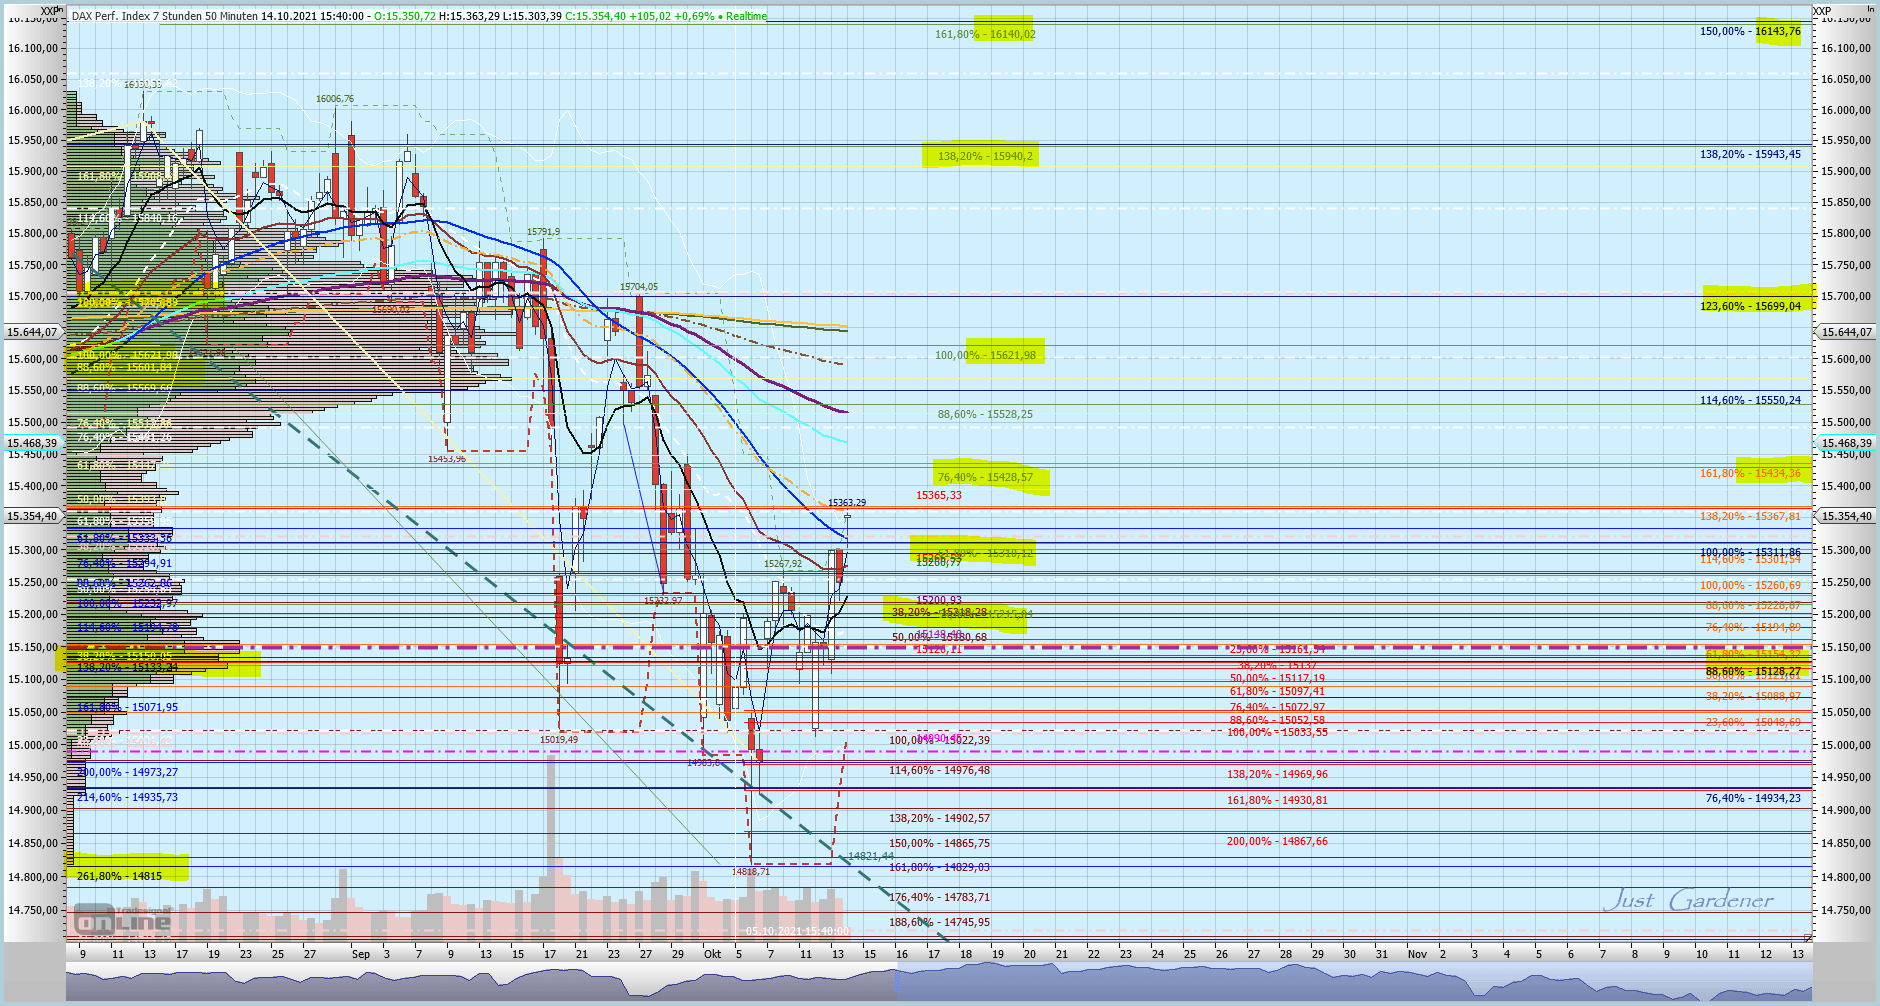Select the orange 23,60% - 15048,69 label
The image size is (1880, 1006).
1753,722
